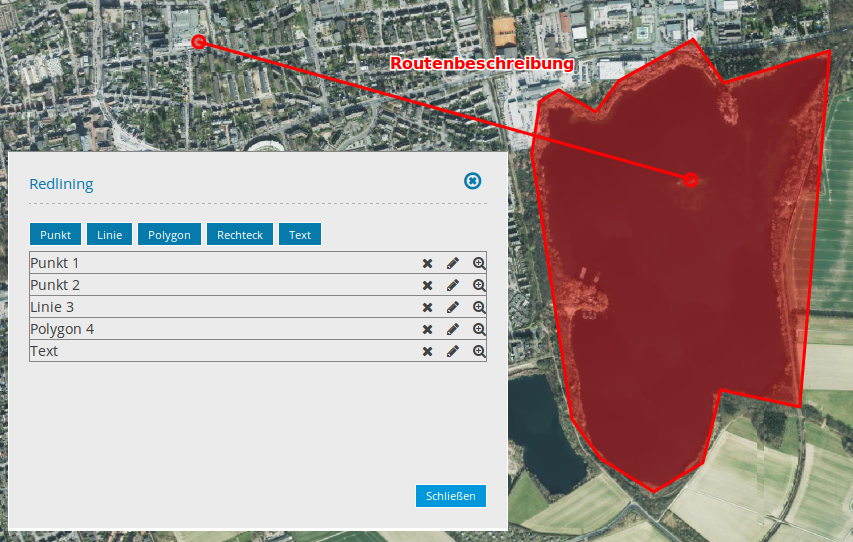Screen dimensions: 853x542
Task: Zoom to the Punkt 1 feature
Action: (479, 263)
